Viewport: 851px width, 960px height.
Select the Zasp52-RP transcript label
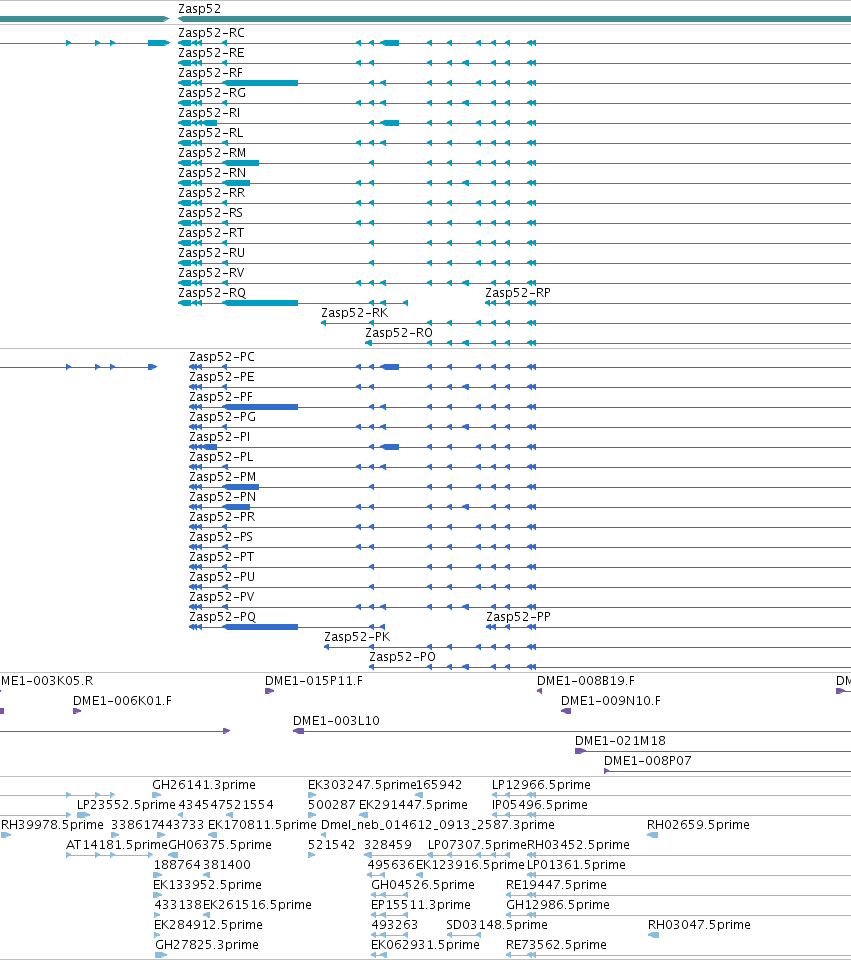(x=518, y=293)
